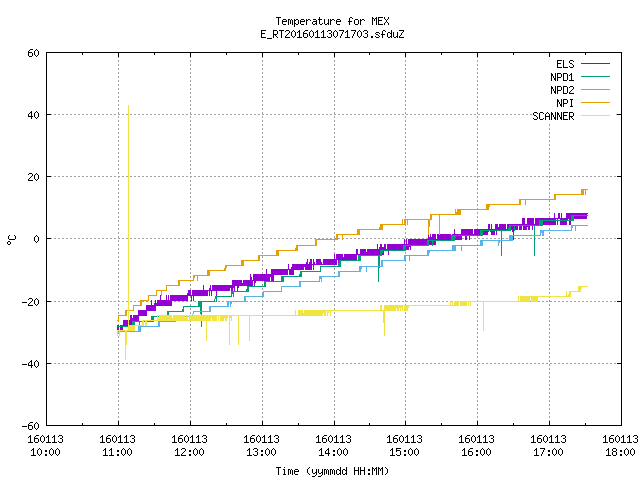
Task: Pick the green NPD1 legend line sample
Action: coord(595,77)
